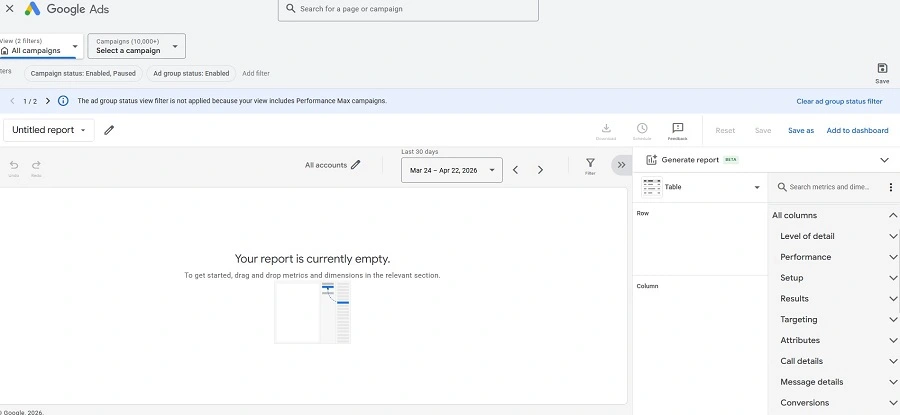Go to the next date range
This screenshot has width=900, height=415.
click(540, 170)
